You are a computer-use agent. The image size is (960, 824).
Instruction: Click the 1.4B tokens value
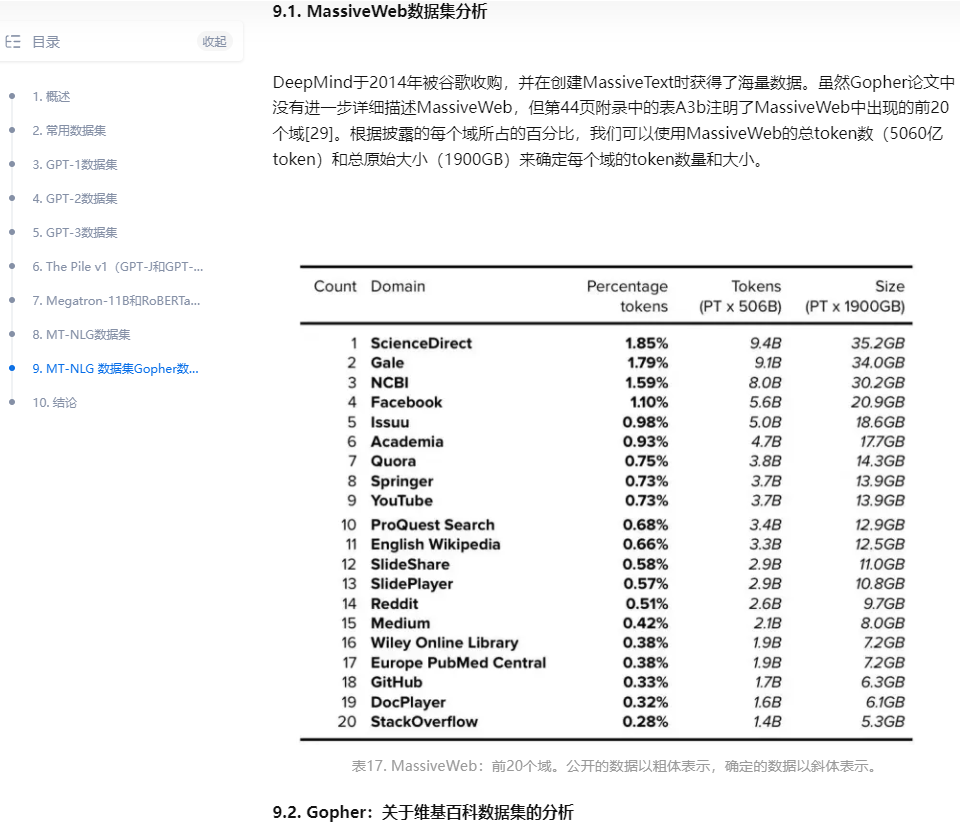point(767,721)
